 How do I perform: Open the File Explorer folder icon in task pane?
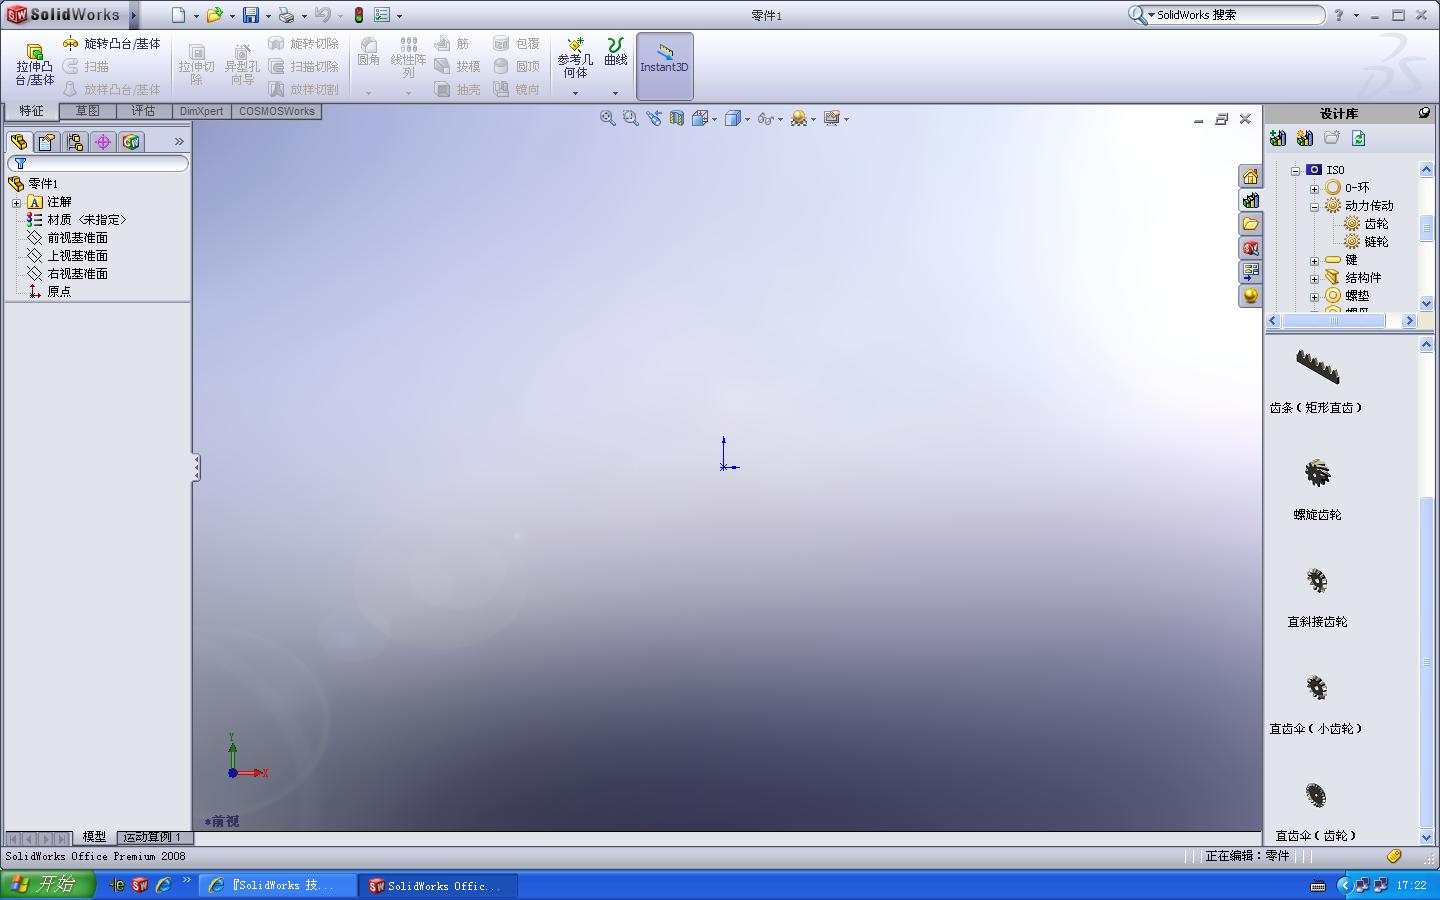pos(1250,224)
